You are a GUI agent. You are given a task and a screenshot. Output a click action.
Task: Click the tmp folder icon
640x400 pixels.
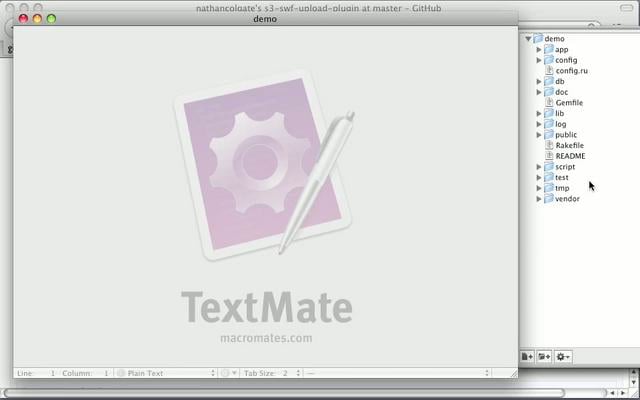[549, 188]
